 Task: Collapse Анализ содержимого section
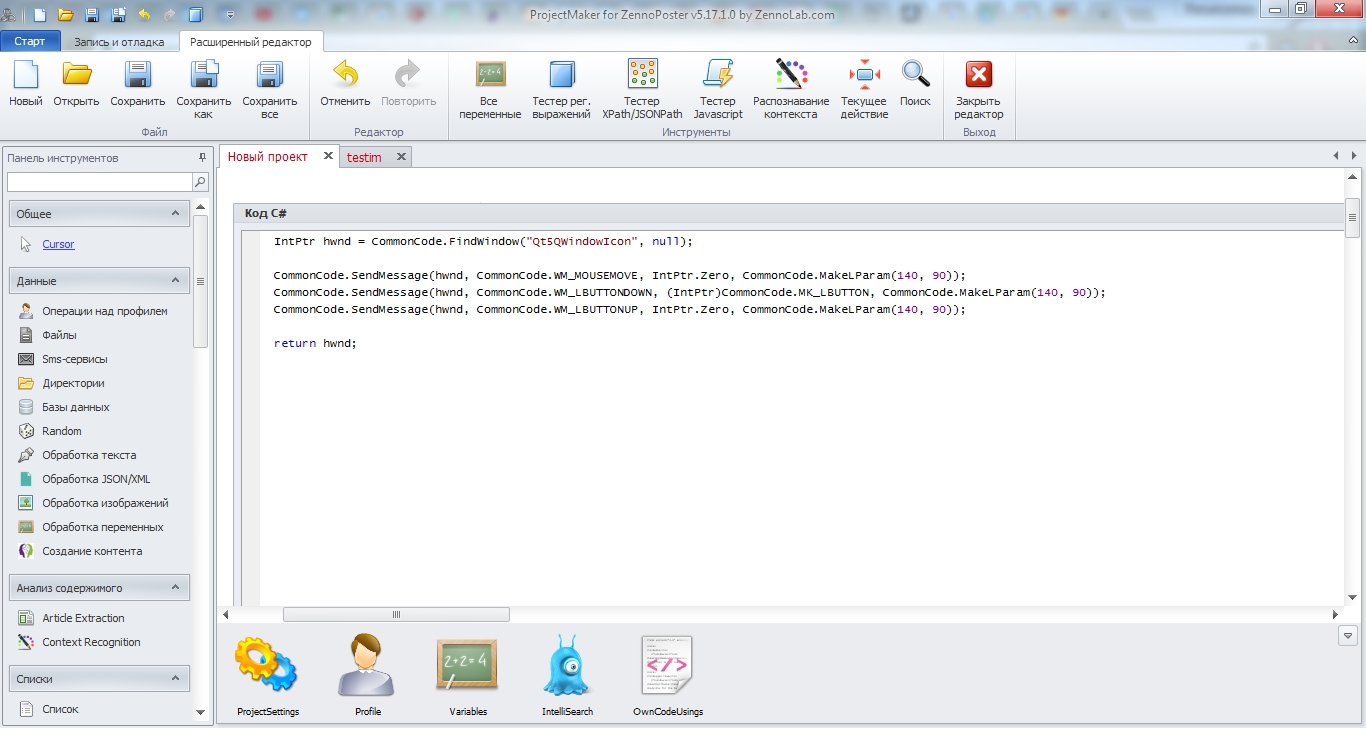(175, 588)
